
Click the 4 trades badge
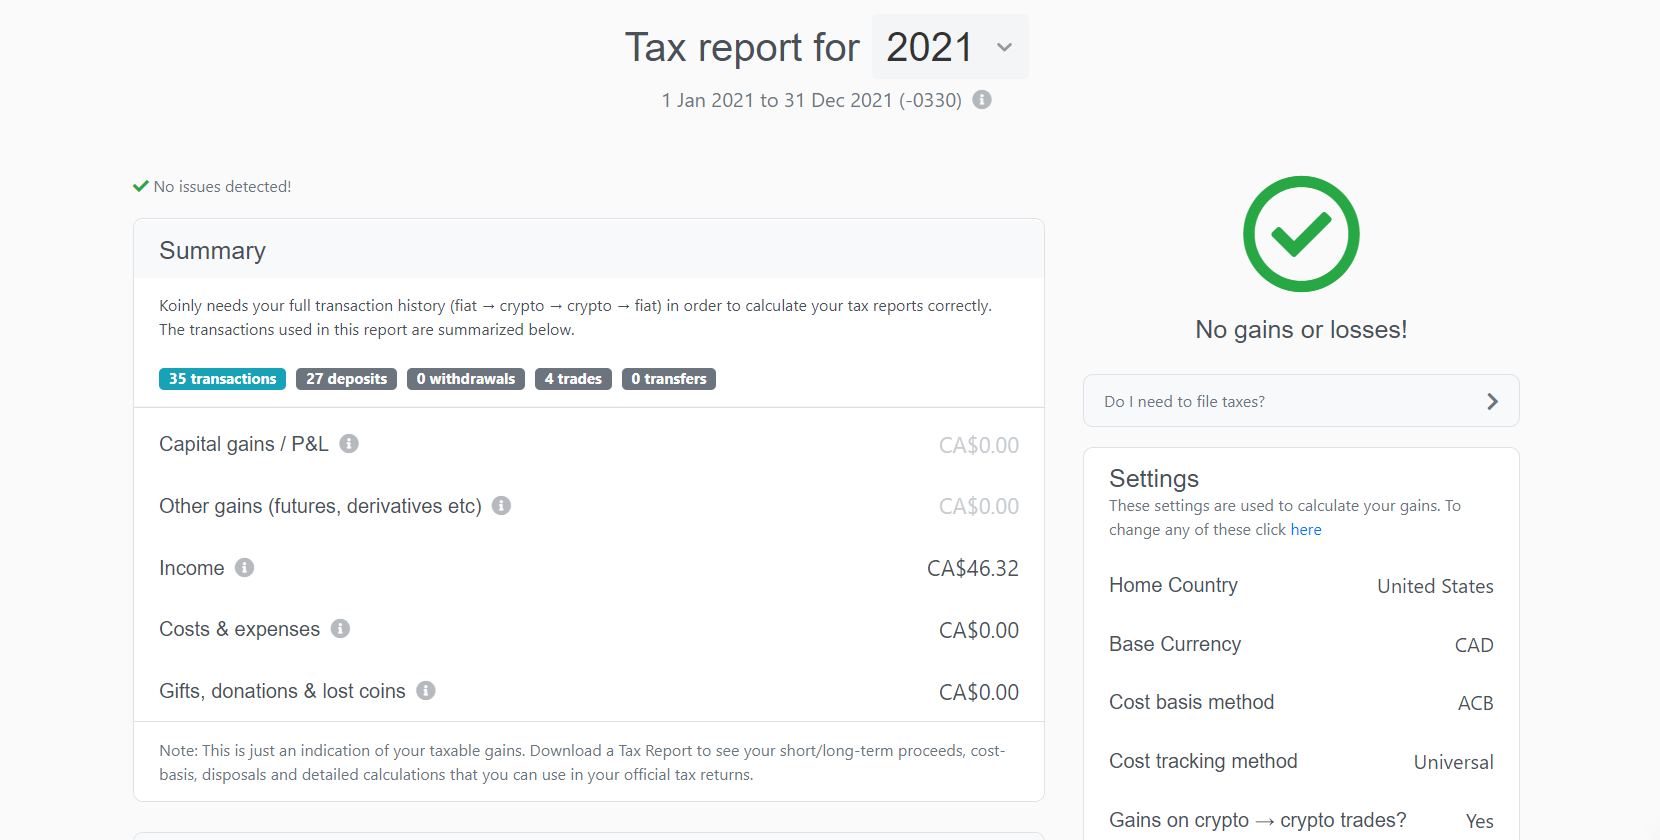tap(573, 379)
